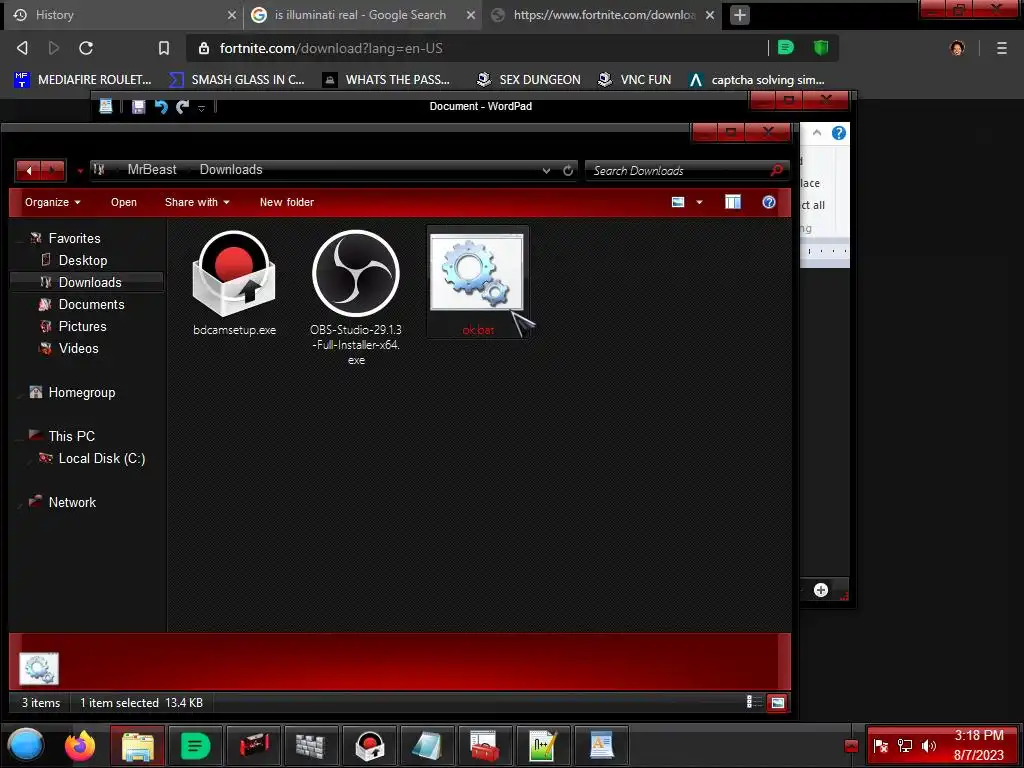Open the view options dropdown arrow

[699, 202]
